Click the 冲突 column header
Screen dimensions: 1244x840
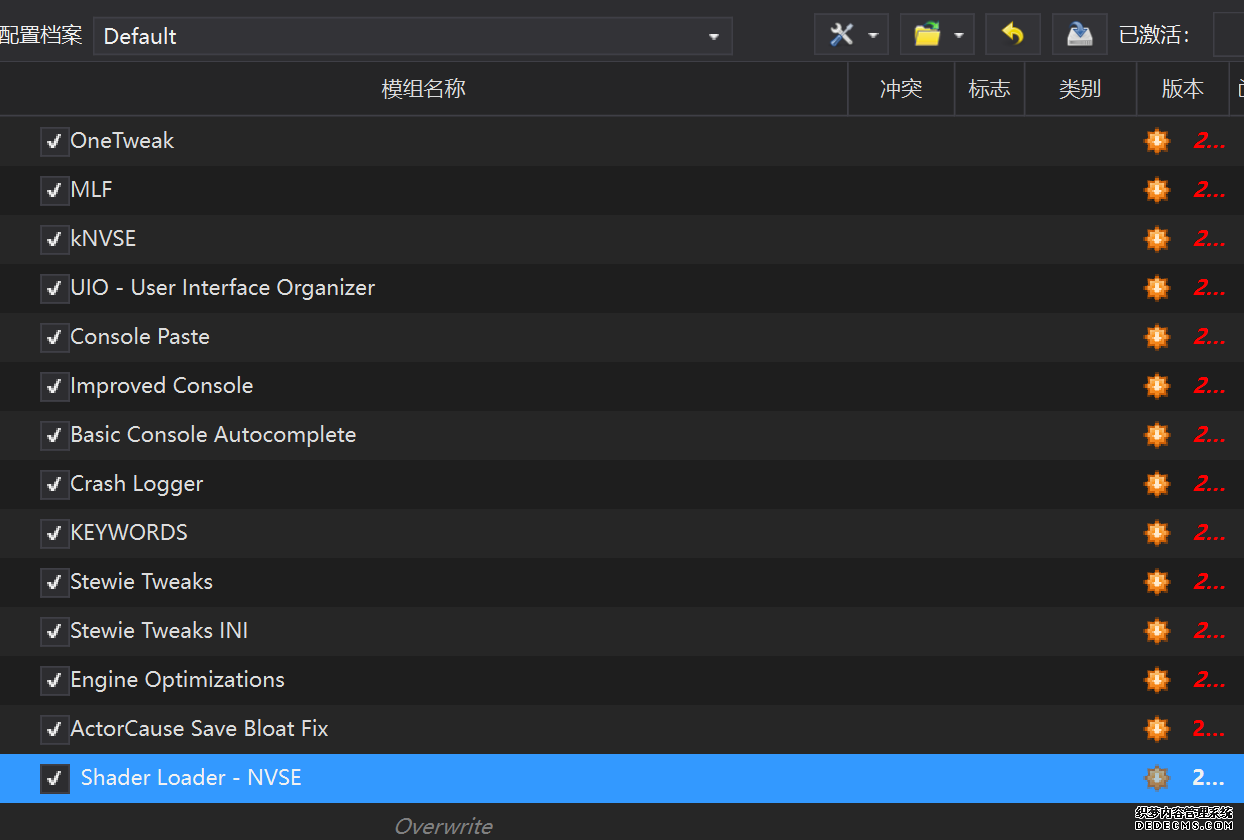(x=900, y=89)
